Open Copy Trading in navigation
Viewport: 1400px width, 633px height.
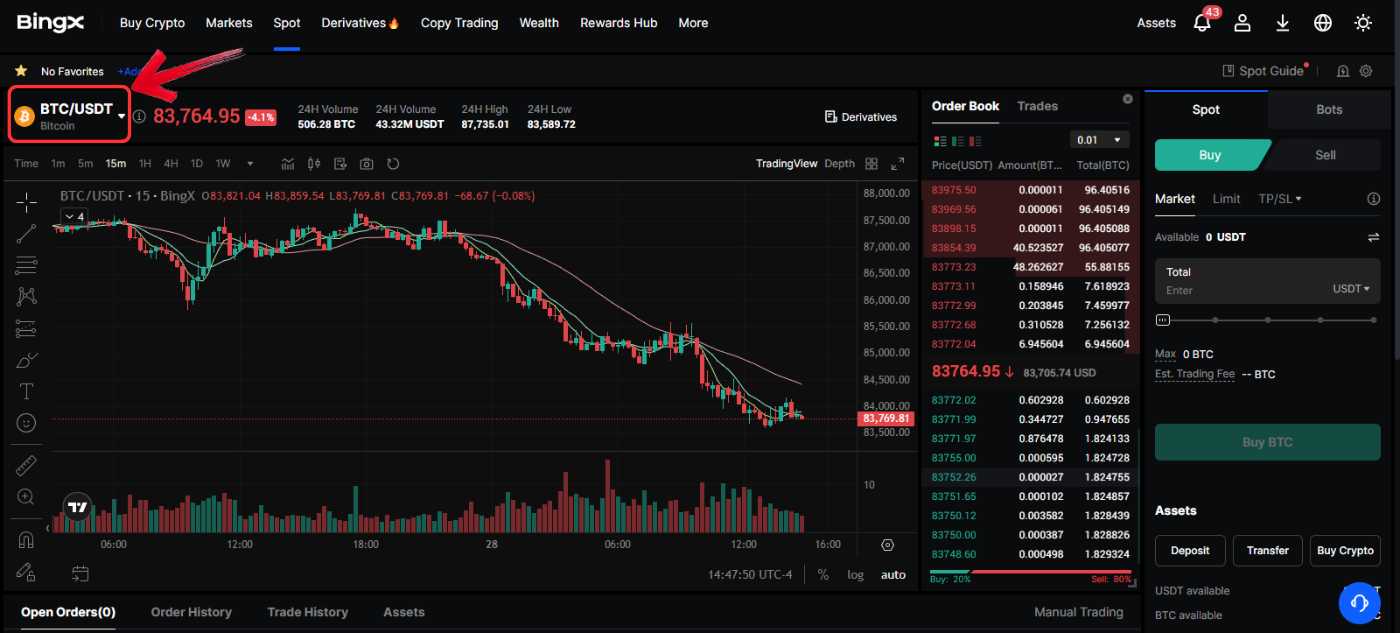coord(459,22)
